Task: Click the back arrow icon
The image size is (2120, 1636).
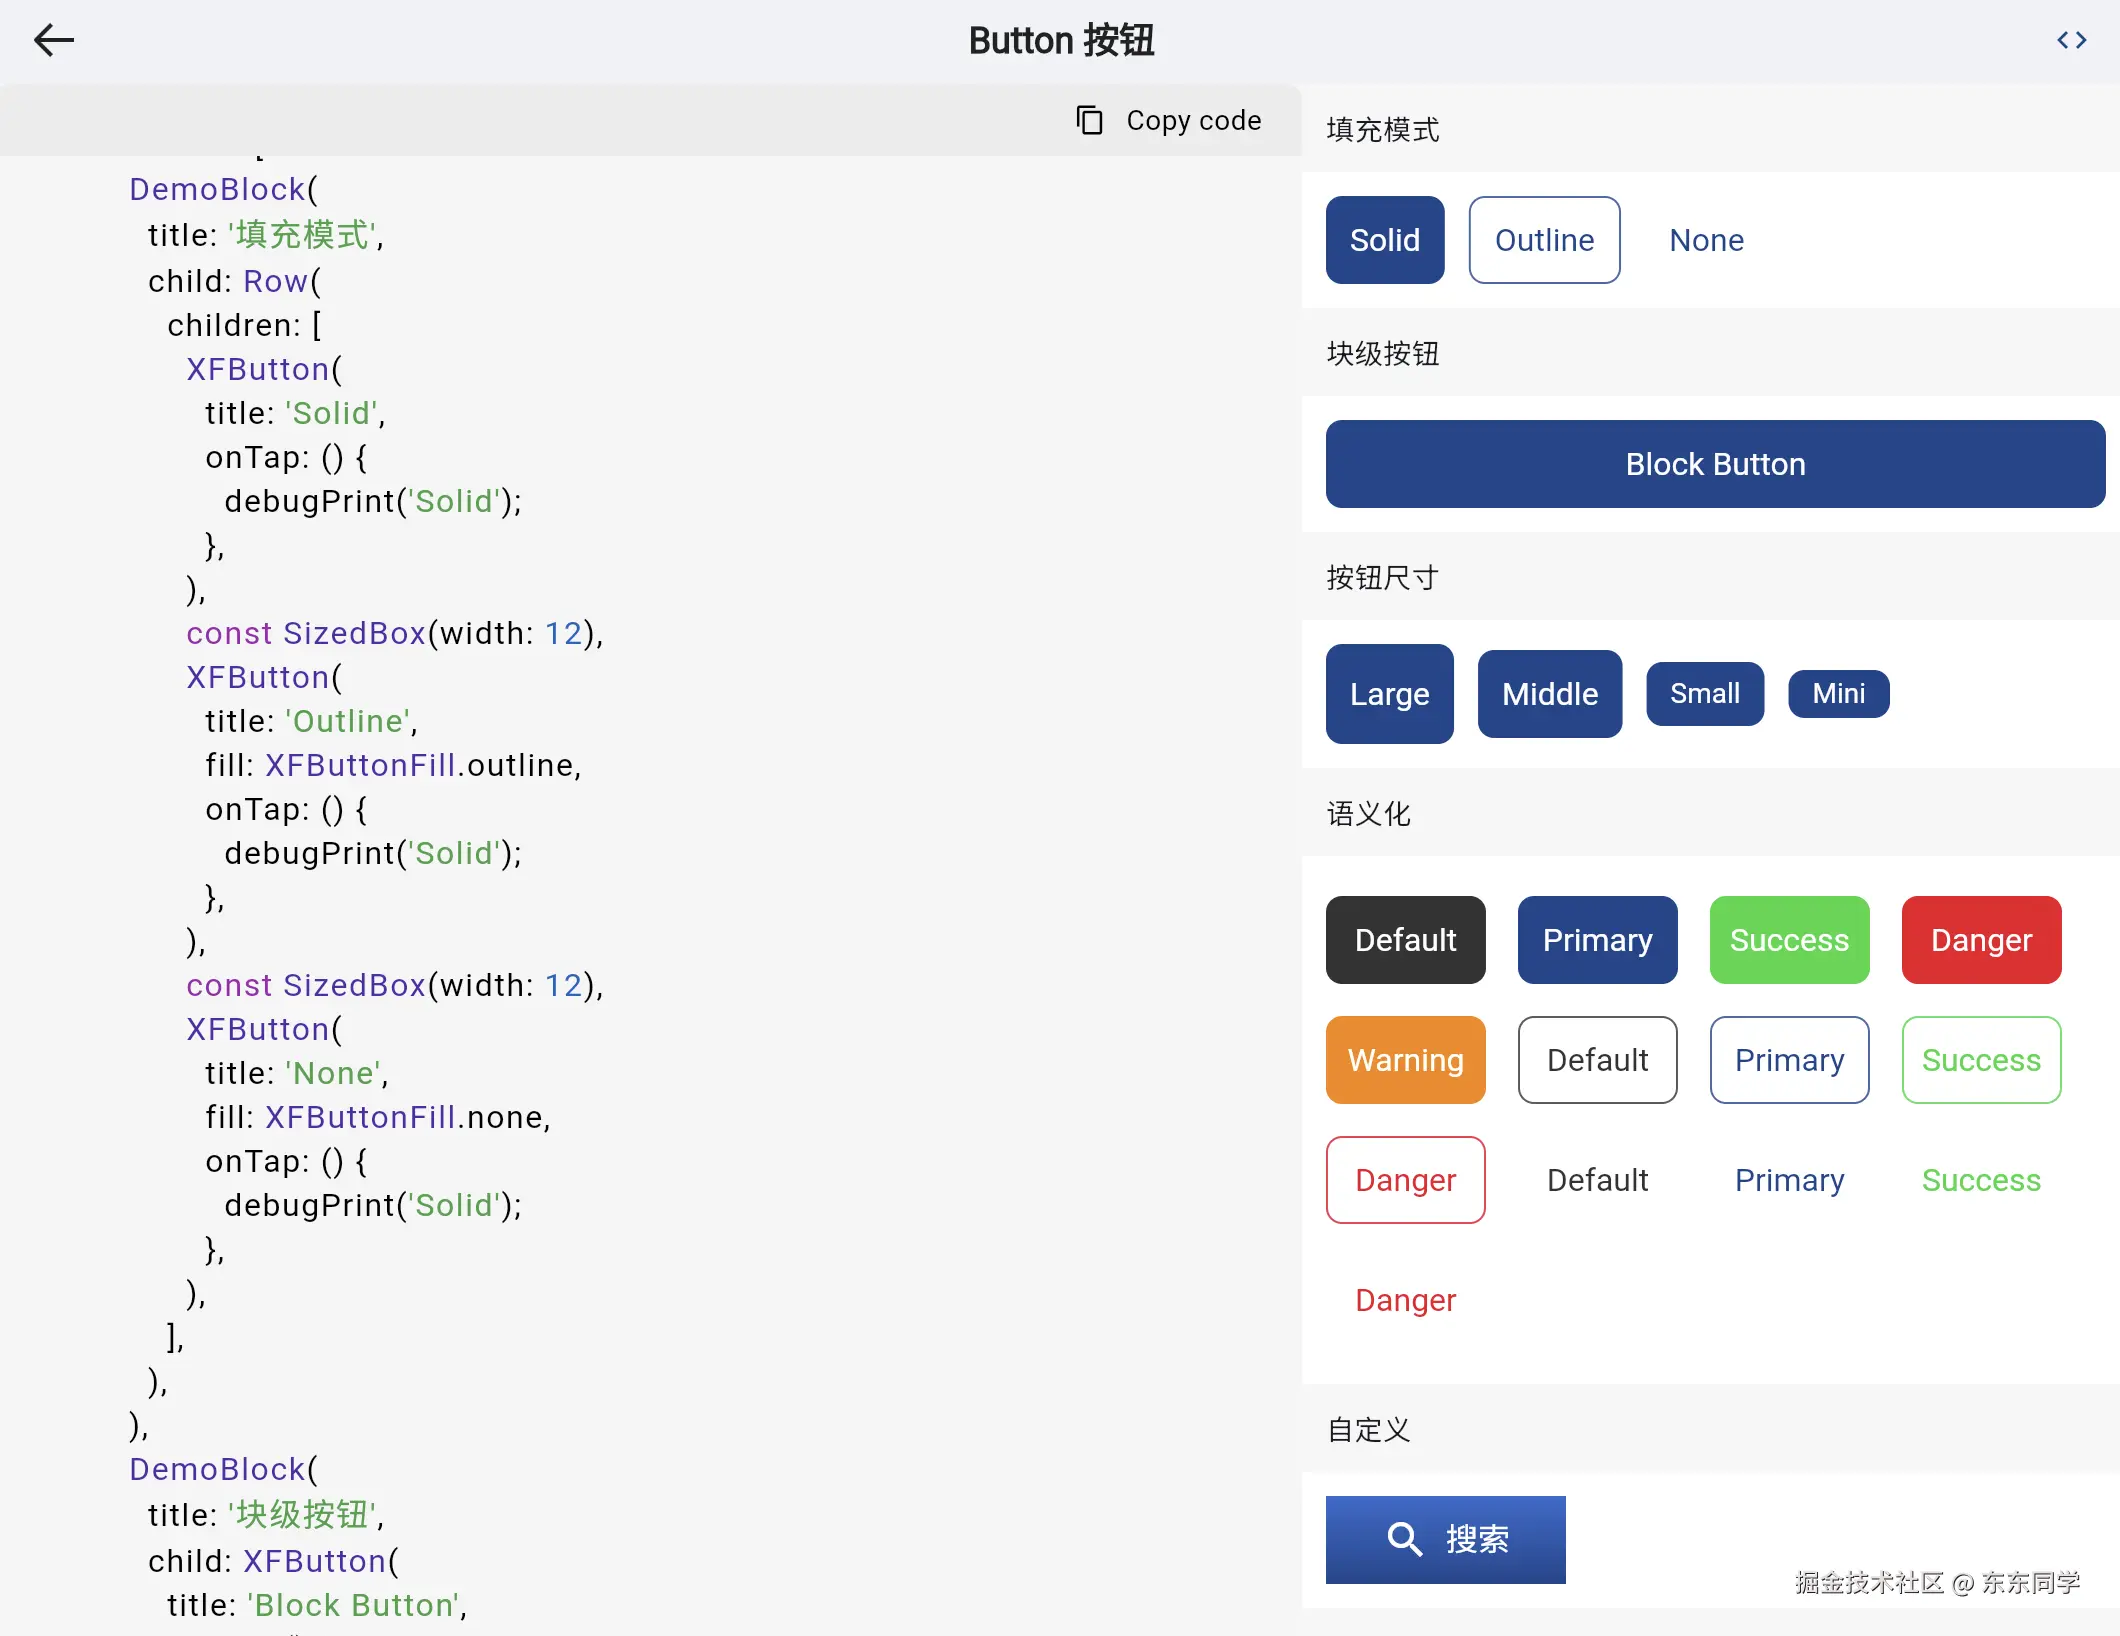Action: coord(54,40)
